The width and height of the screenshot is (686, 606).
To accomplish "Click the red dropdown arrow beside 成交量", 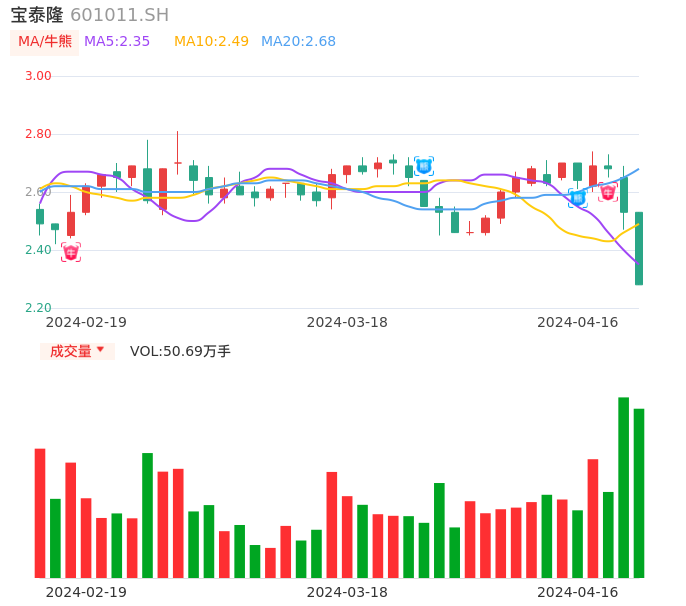I will click(100, 350).
